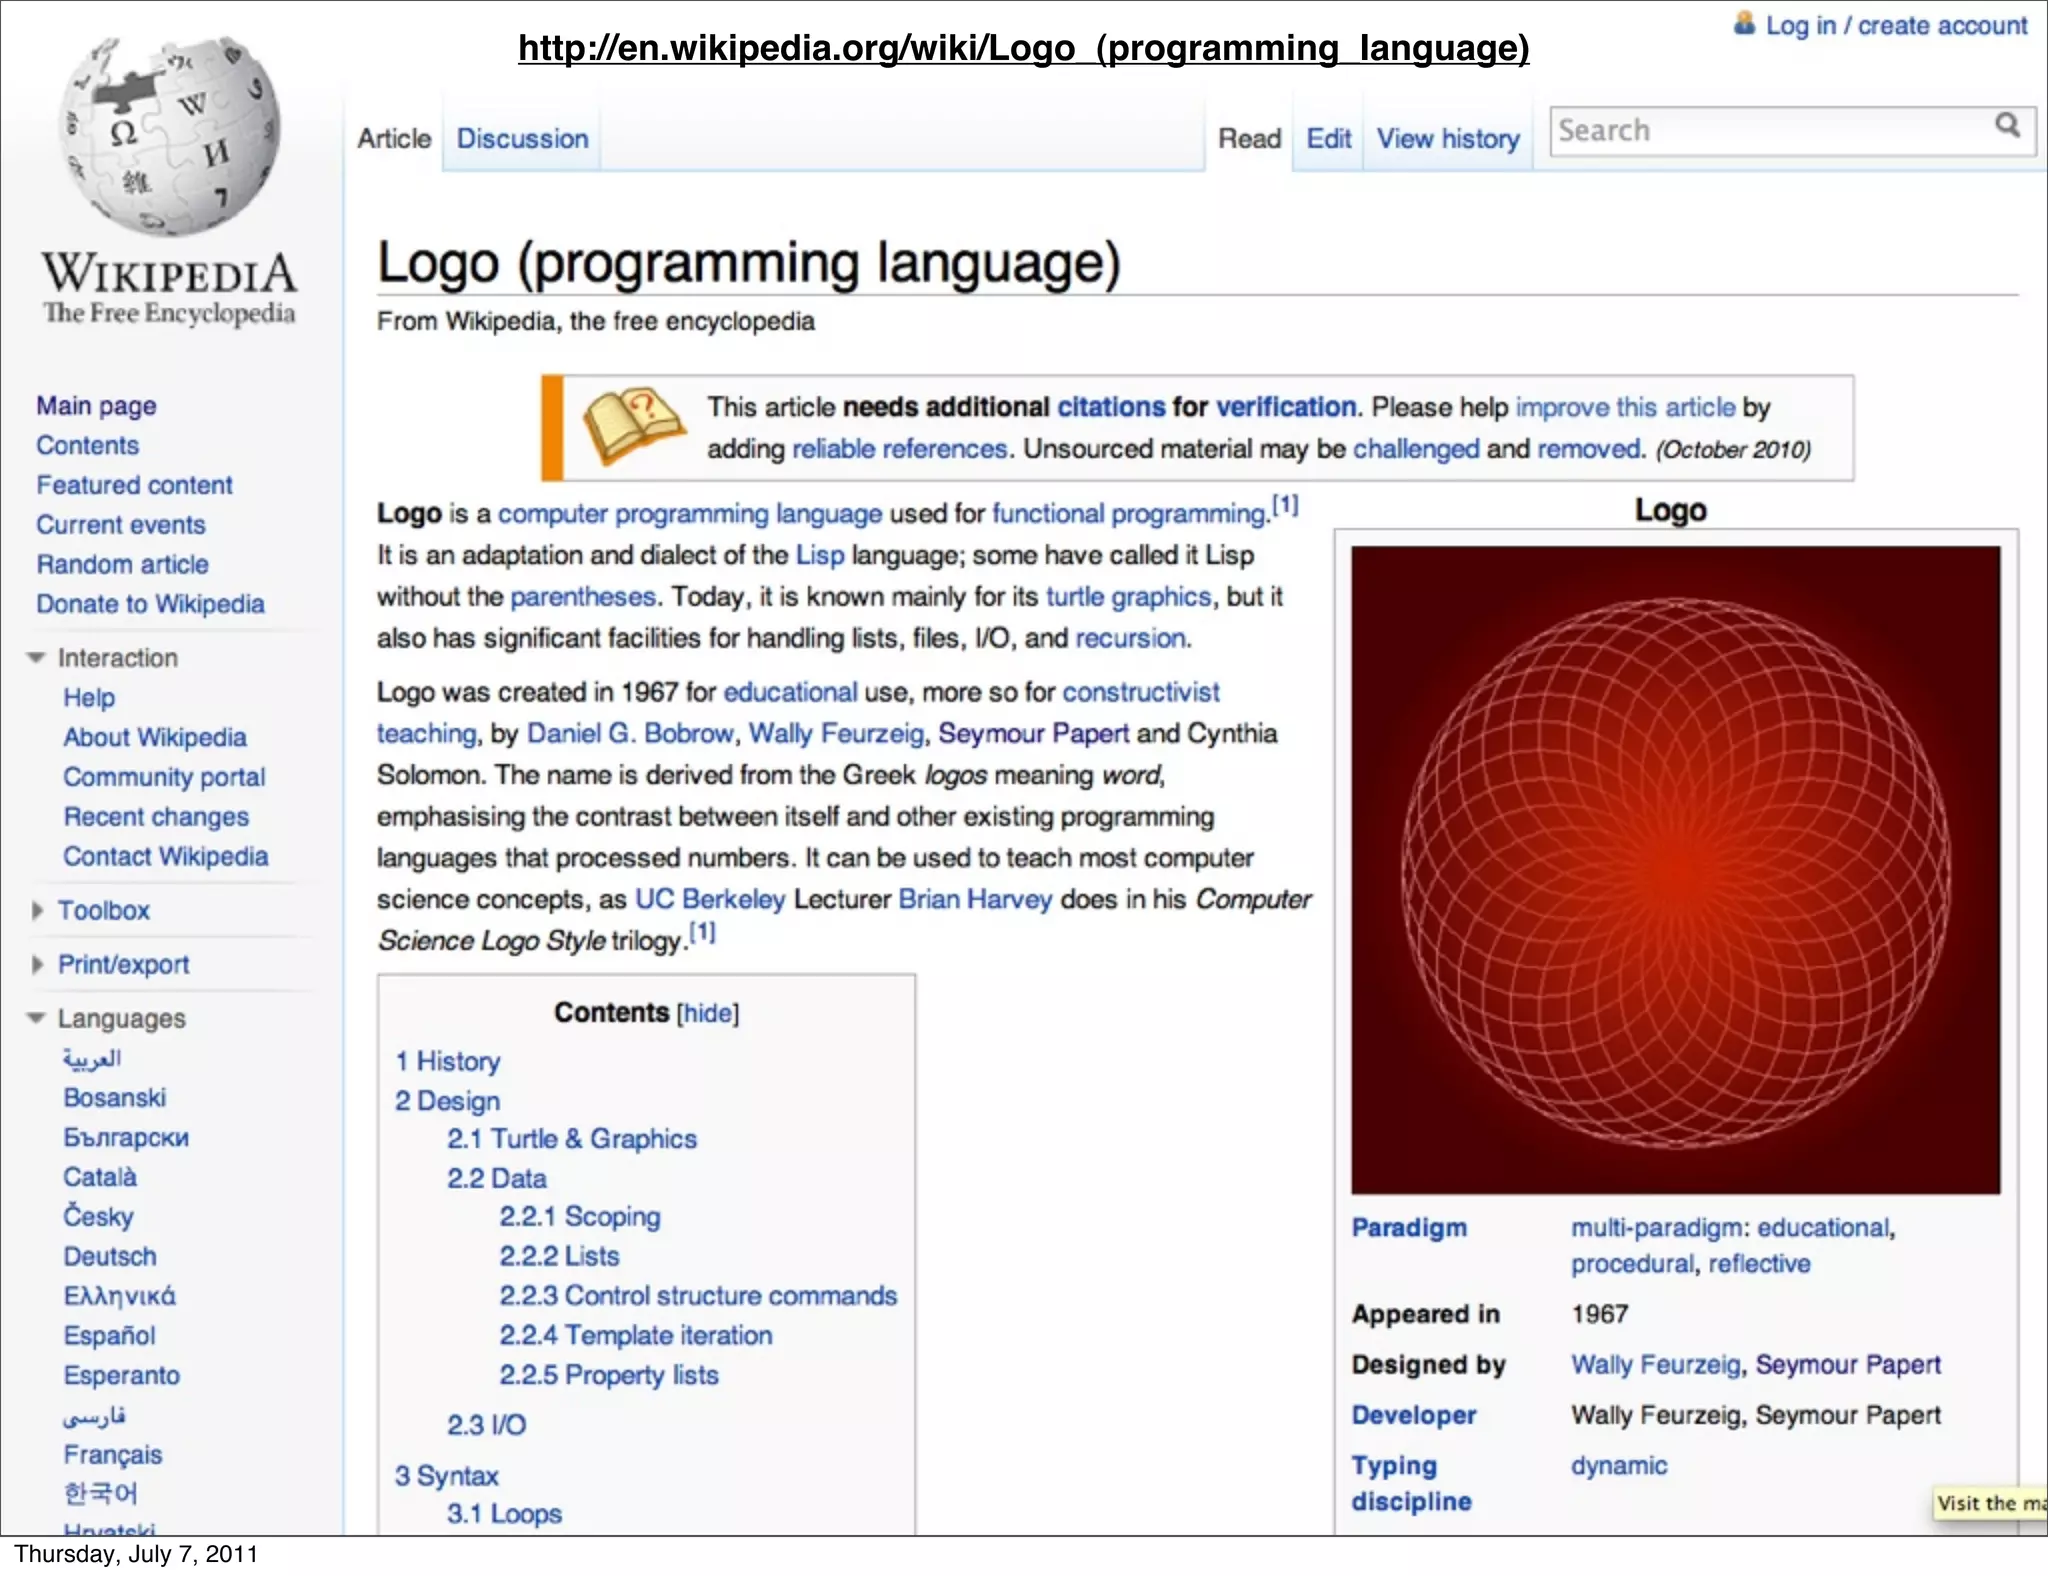
Task: Click the search magnifier icon
Action: (x=2007, y=126)
